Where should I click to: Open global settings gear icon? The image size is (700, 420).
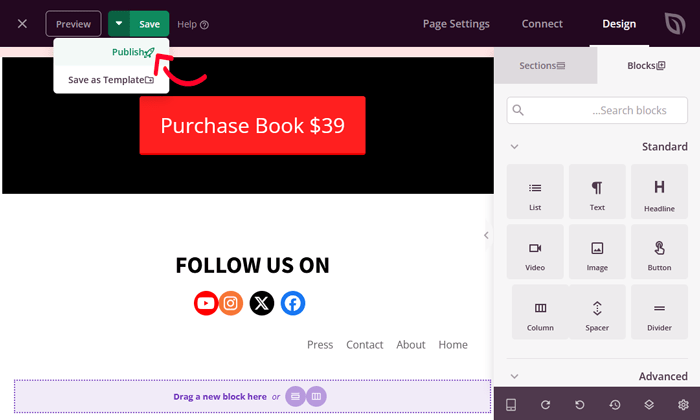[683, 404]
